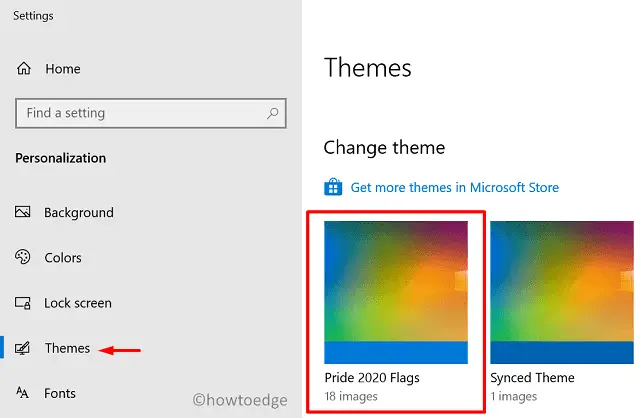This screenshot has height=418, width=640.
Task: Click the Themes brush icon
Action: tap(25, 349)
